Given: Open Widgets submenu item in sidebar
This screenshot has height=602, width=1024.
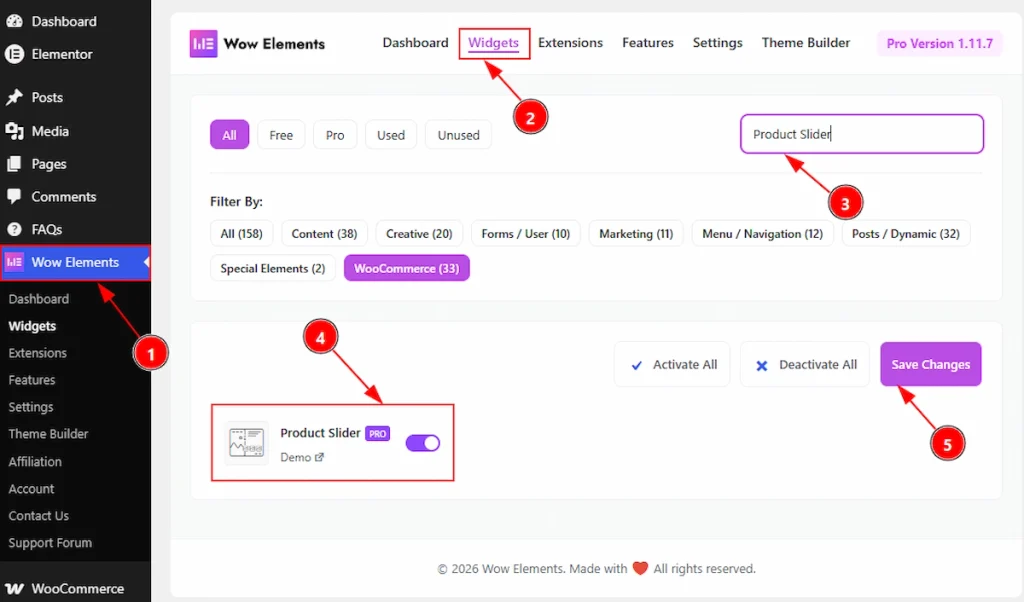Looking at the screenshot, I should 32,326.
